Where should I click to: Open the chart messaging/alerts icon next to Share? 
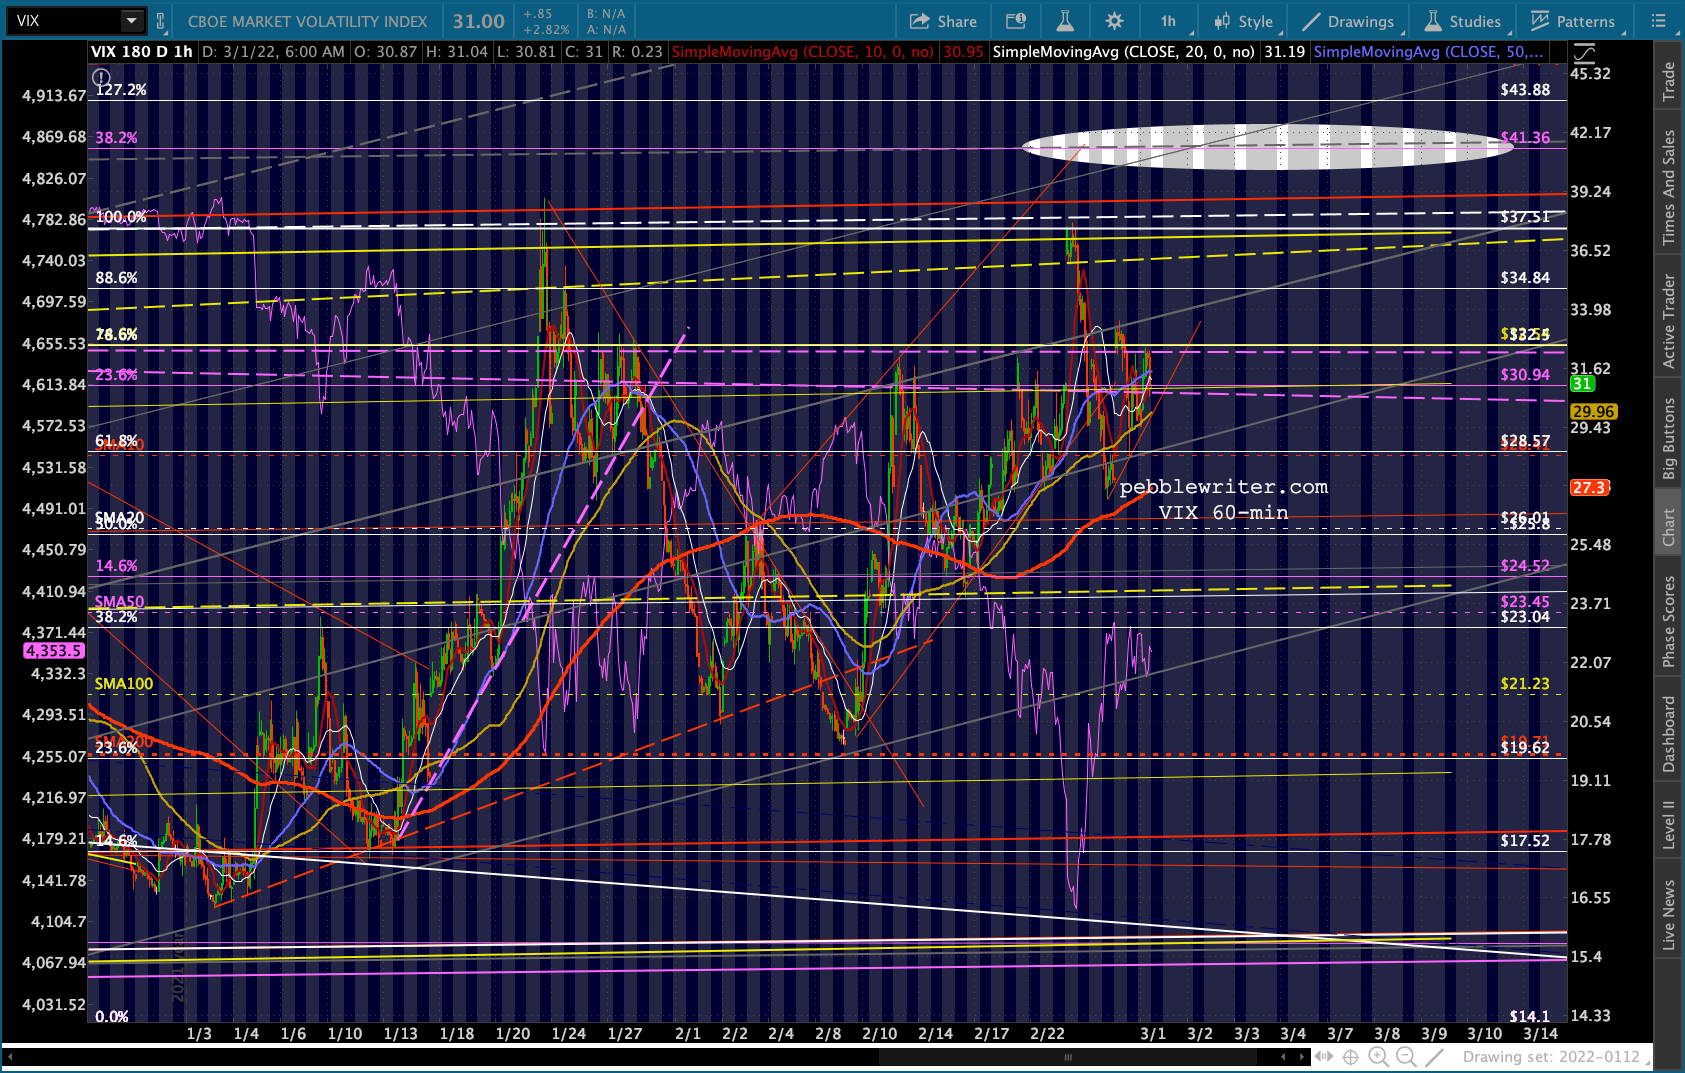coord(1015,21)
